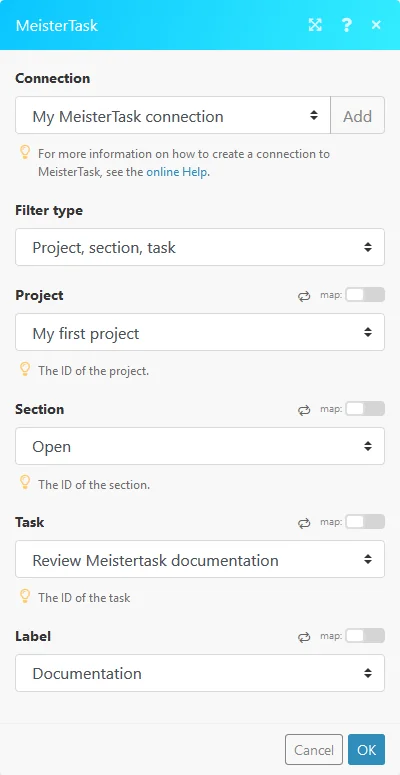This screenshot has height=775, width=400.
Task: Click the refresh icon next to Label
Action: (x=304, y=637)
